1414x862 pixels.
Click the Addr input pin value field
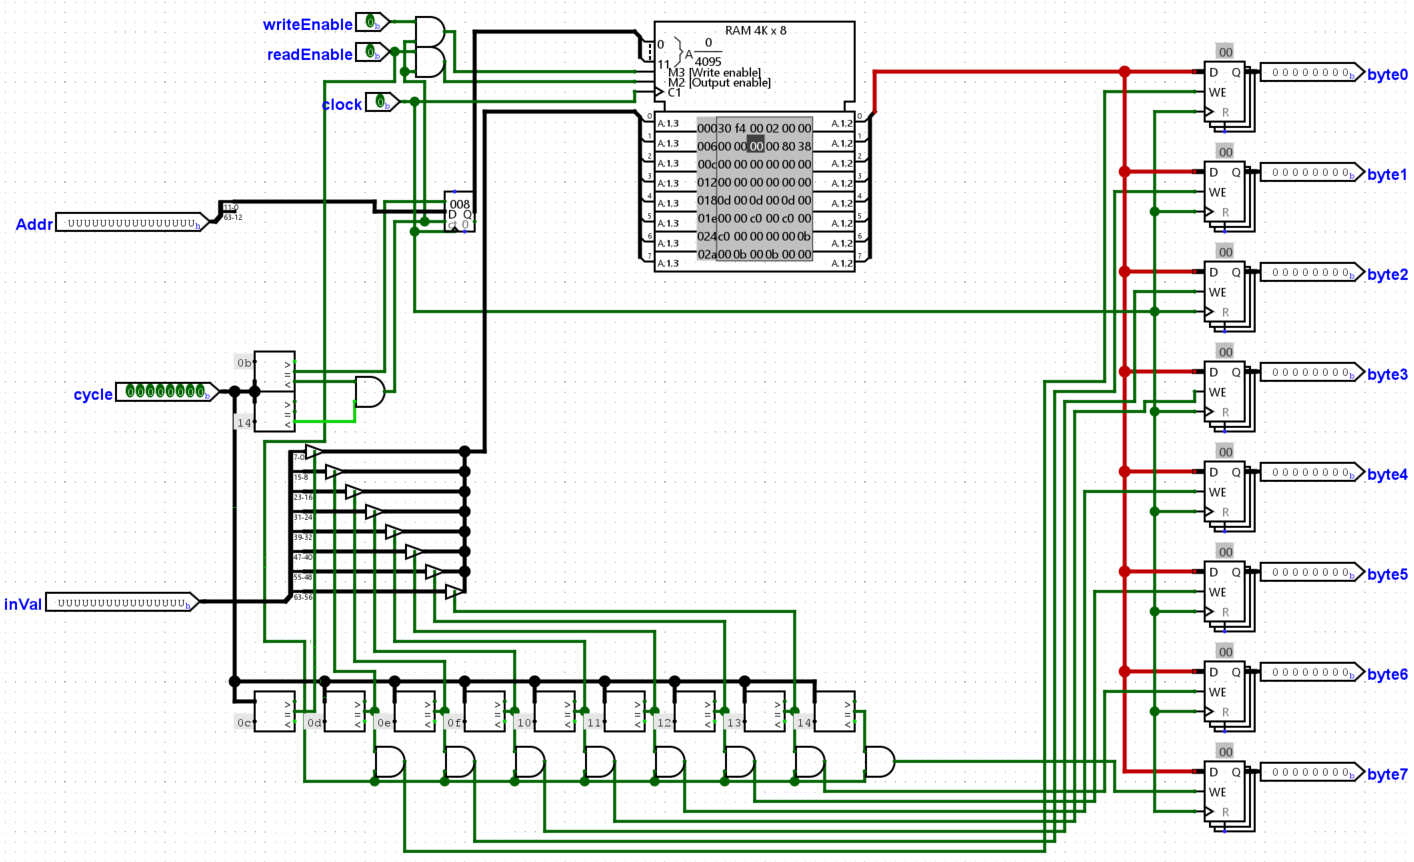click(x=132, y=222)
